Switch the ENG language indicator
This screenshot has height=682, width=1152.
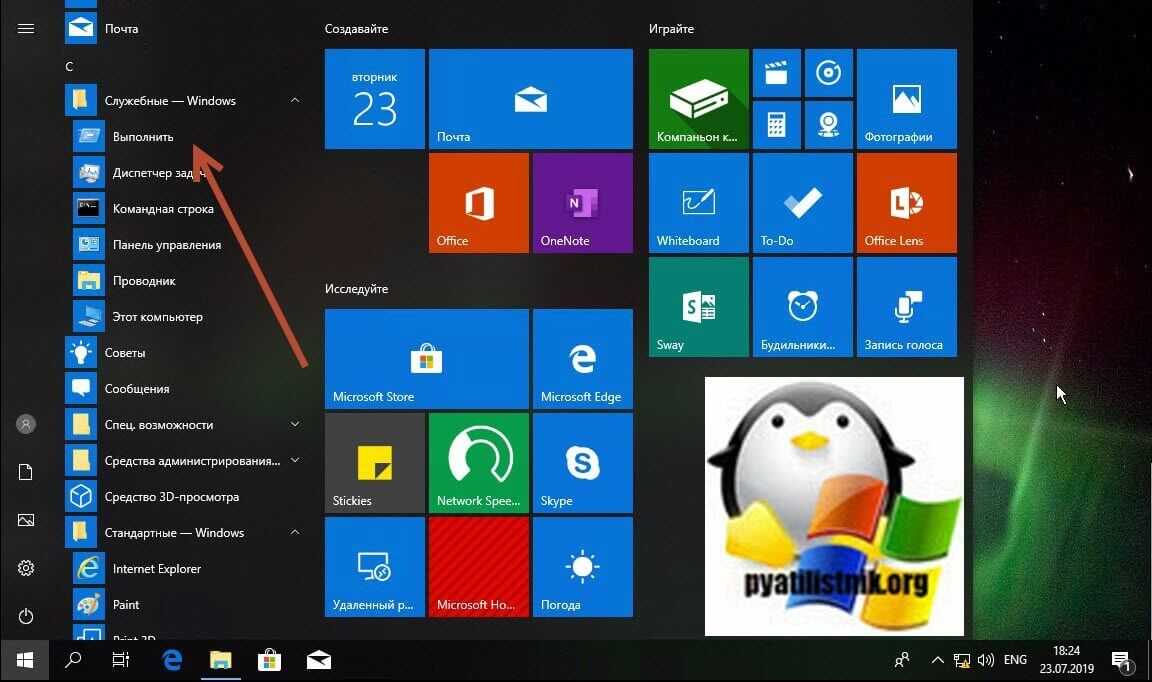point(1015,660)
